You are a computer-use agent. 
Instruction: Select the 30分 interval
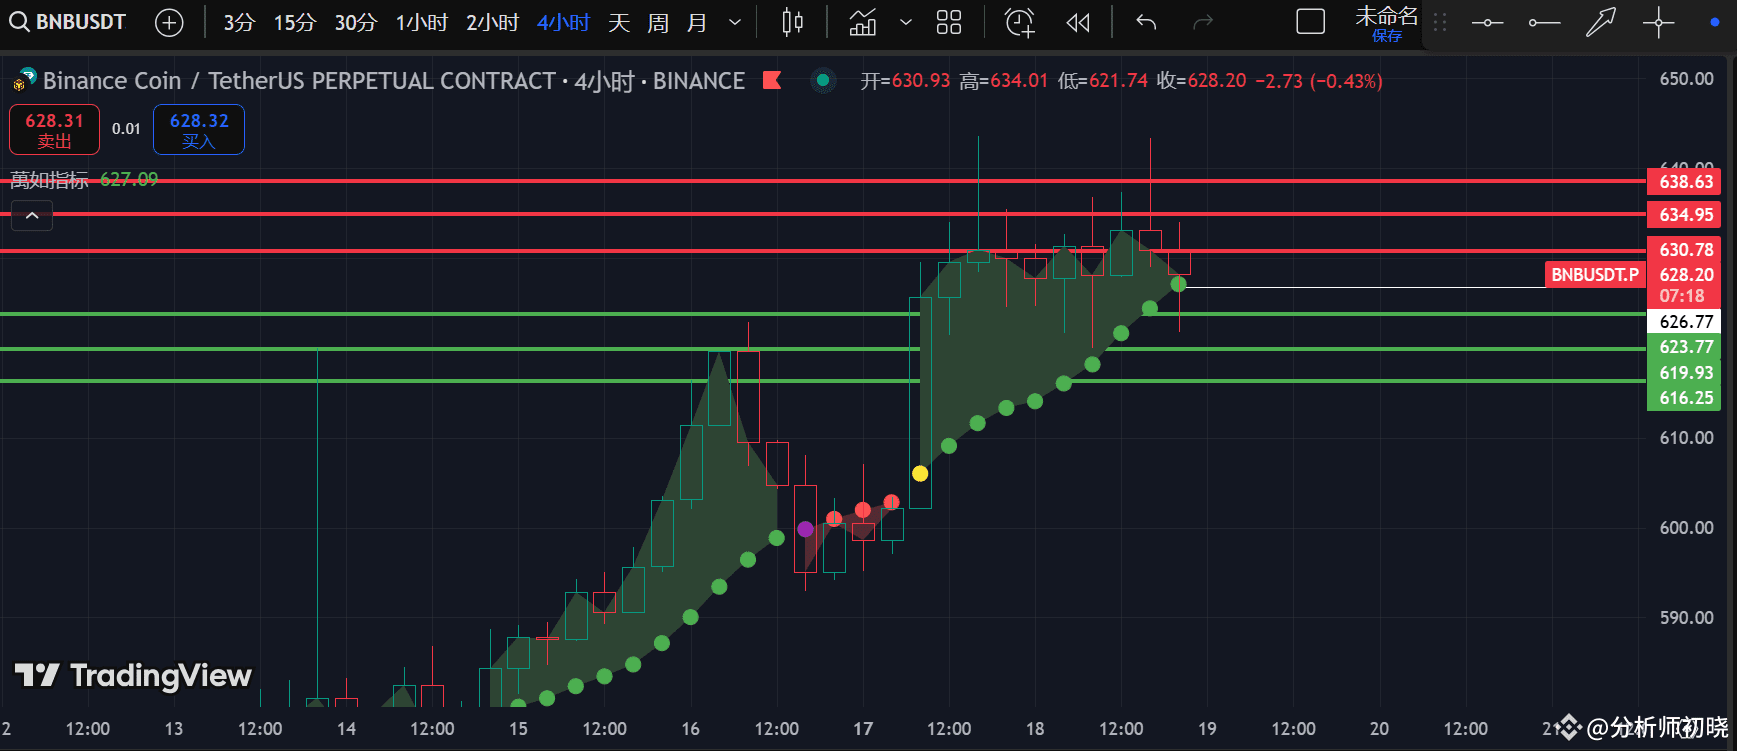[x=356, y=22]
